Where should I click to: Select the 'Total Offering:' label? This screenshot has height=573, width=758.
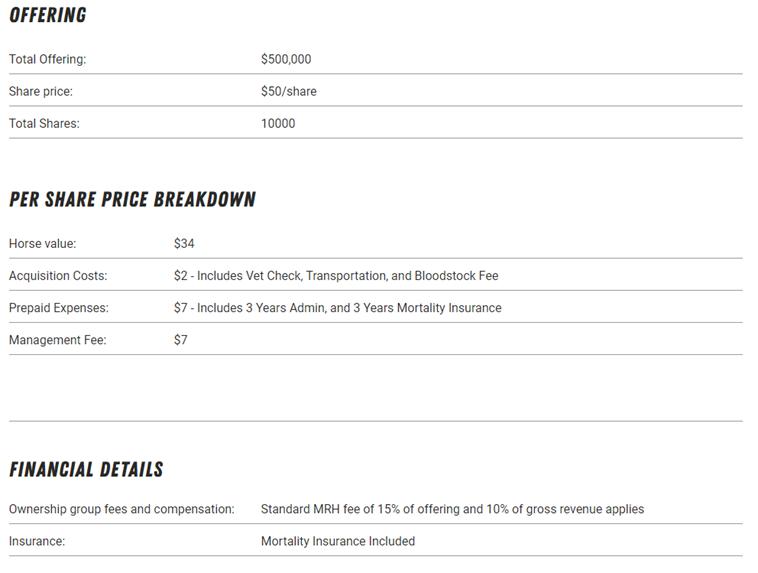[x=48, y=59]
